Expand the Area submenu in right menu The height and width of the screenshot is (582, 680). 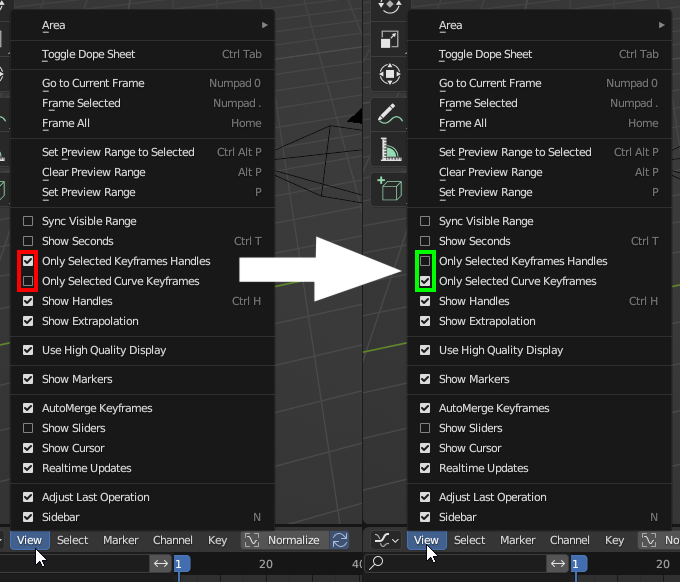pos(539,25)
